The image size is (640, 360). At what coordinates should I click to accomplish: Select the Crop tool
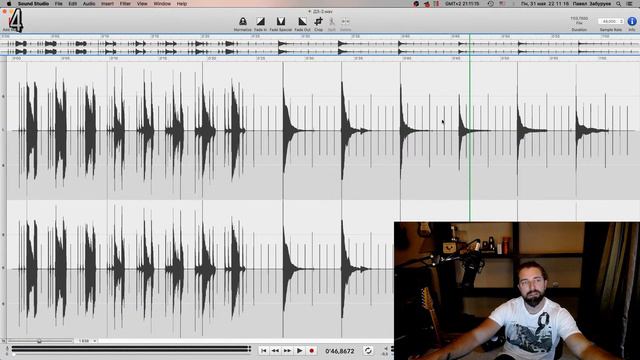click(318, 24)
